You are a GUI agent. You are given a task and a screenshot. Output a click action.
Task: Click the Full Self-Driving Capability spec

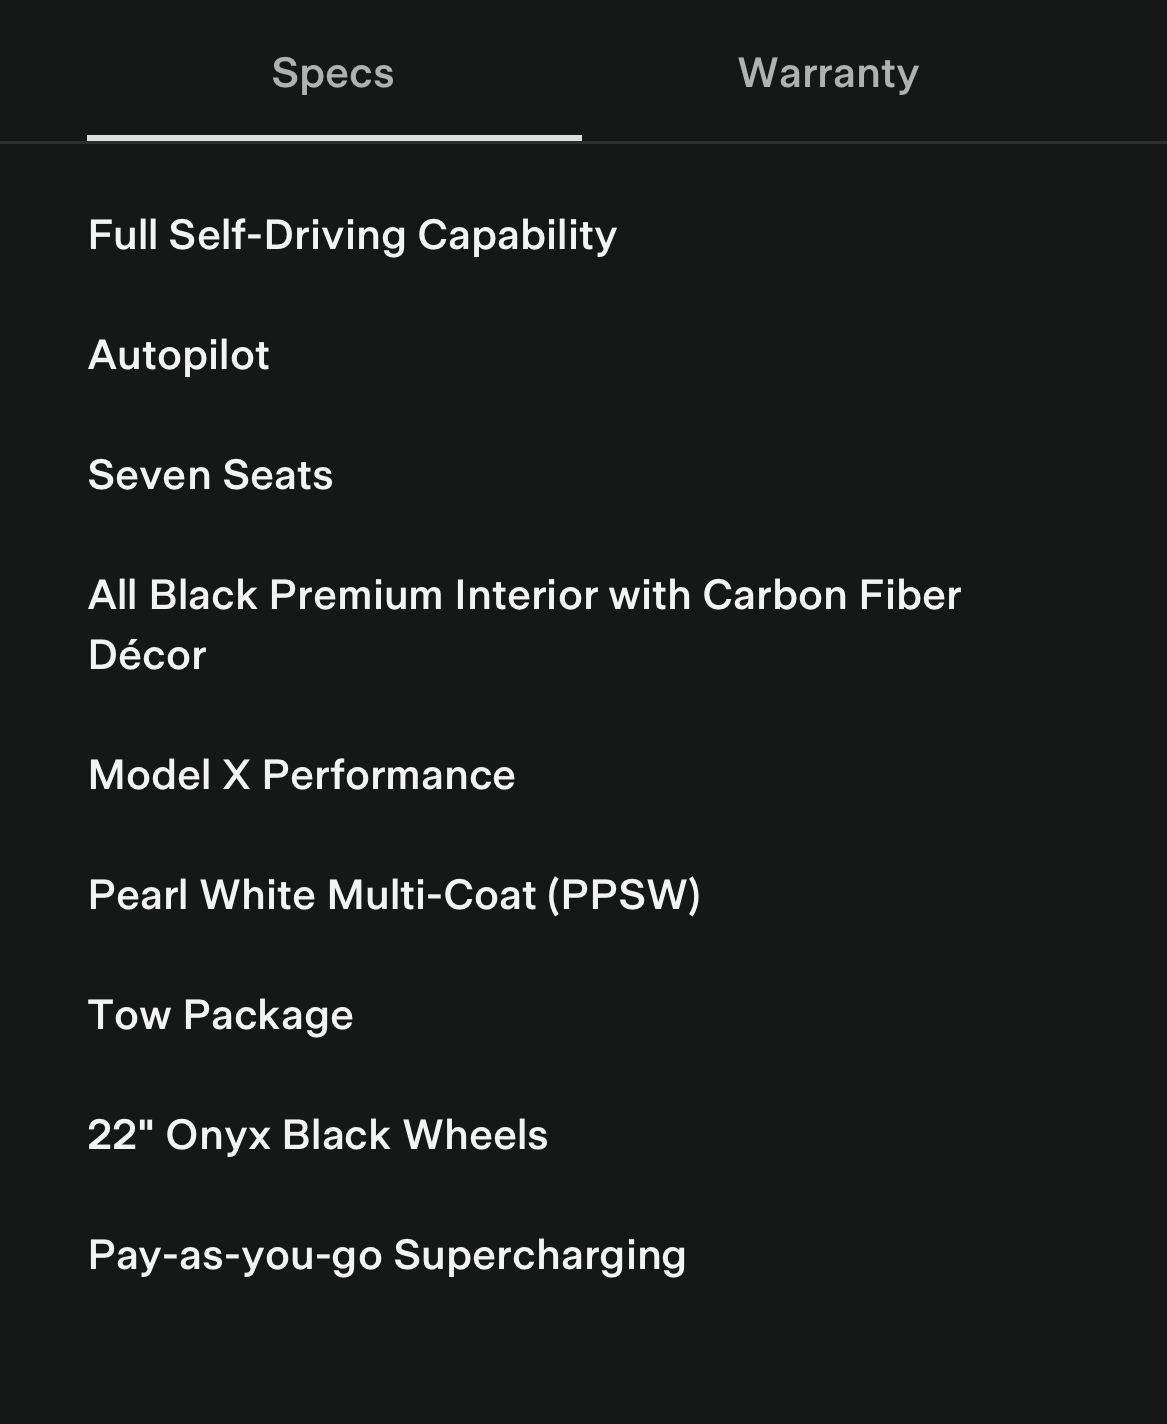coord(352,235)
